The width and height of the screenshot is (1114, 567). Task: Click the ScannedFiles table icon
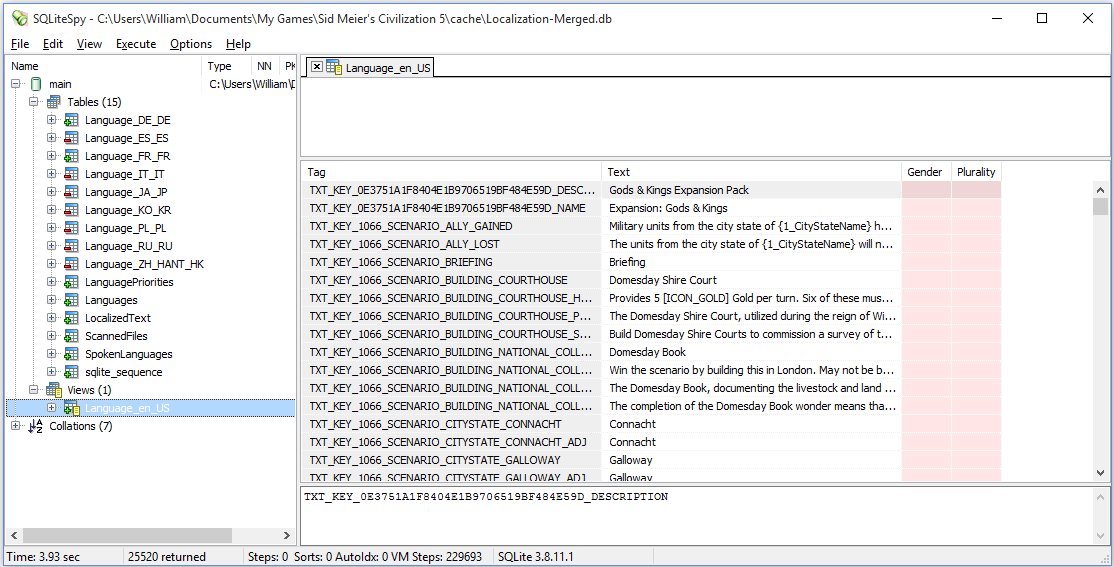pyautogui.click(x=71, y=336)
